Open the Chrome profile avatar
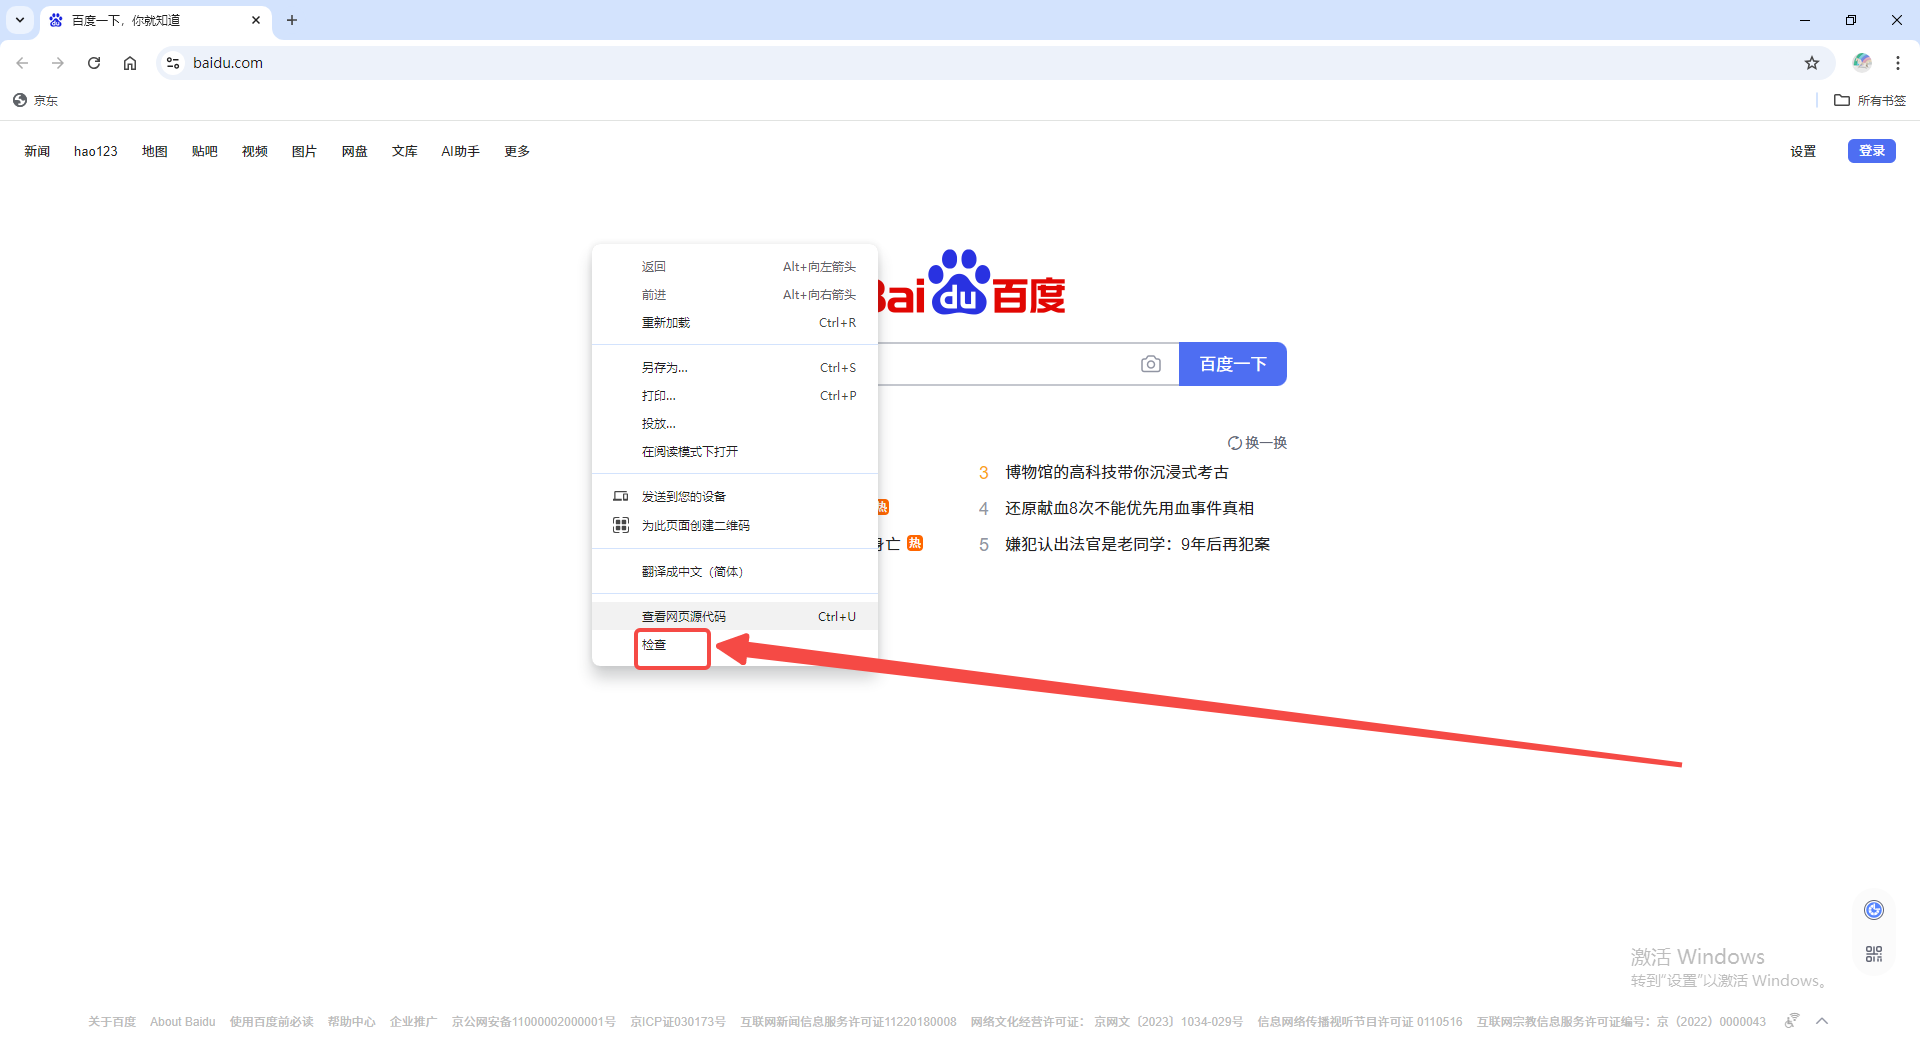This screenshot has height=1040, width=1920. click(x=1862, y=62)
